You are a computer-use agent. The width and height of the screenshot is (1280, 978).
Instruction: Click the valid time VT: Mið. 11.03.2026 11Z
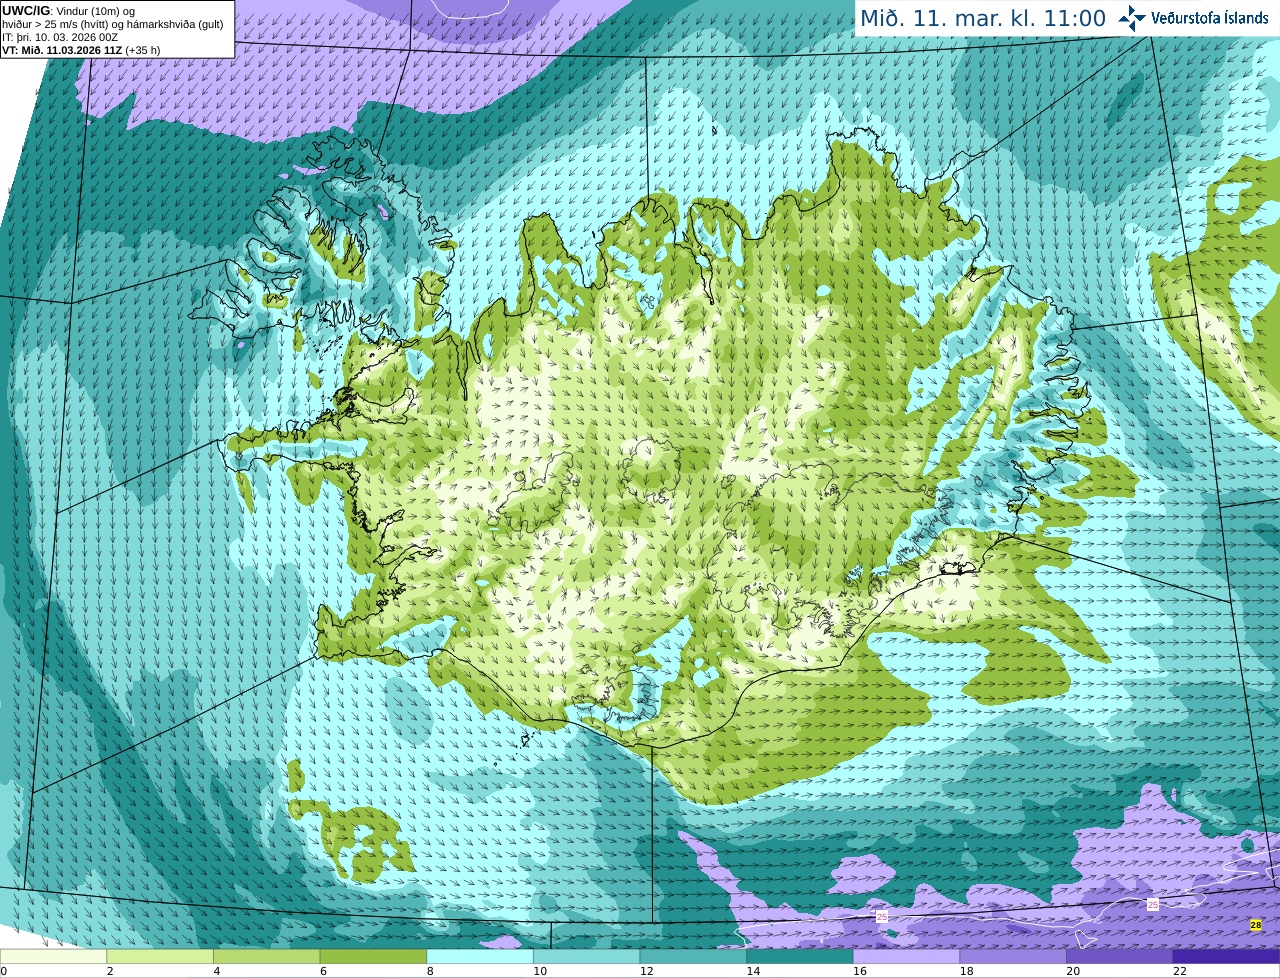coord(62,50)
